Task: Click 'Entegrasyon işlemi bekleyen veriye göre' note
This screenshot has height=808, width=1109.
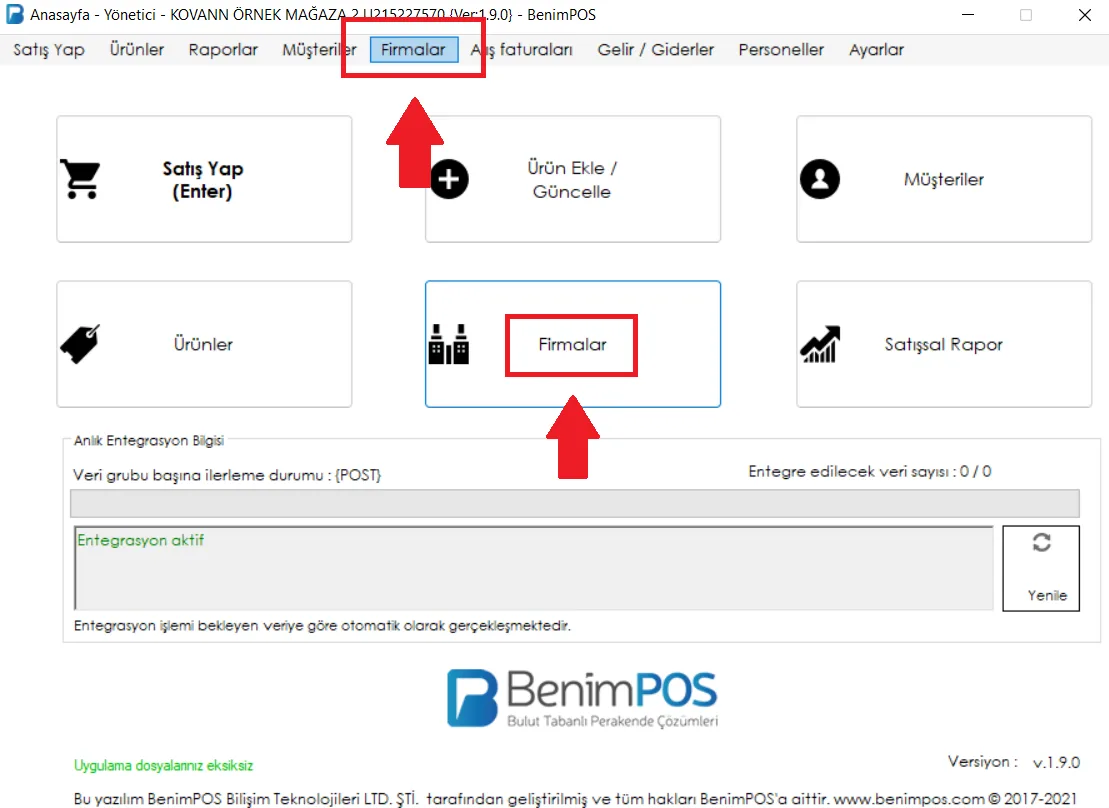Action: [x=322, y=625]
